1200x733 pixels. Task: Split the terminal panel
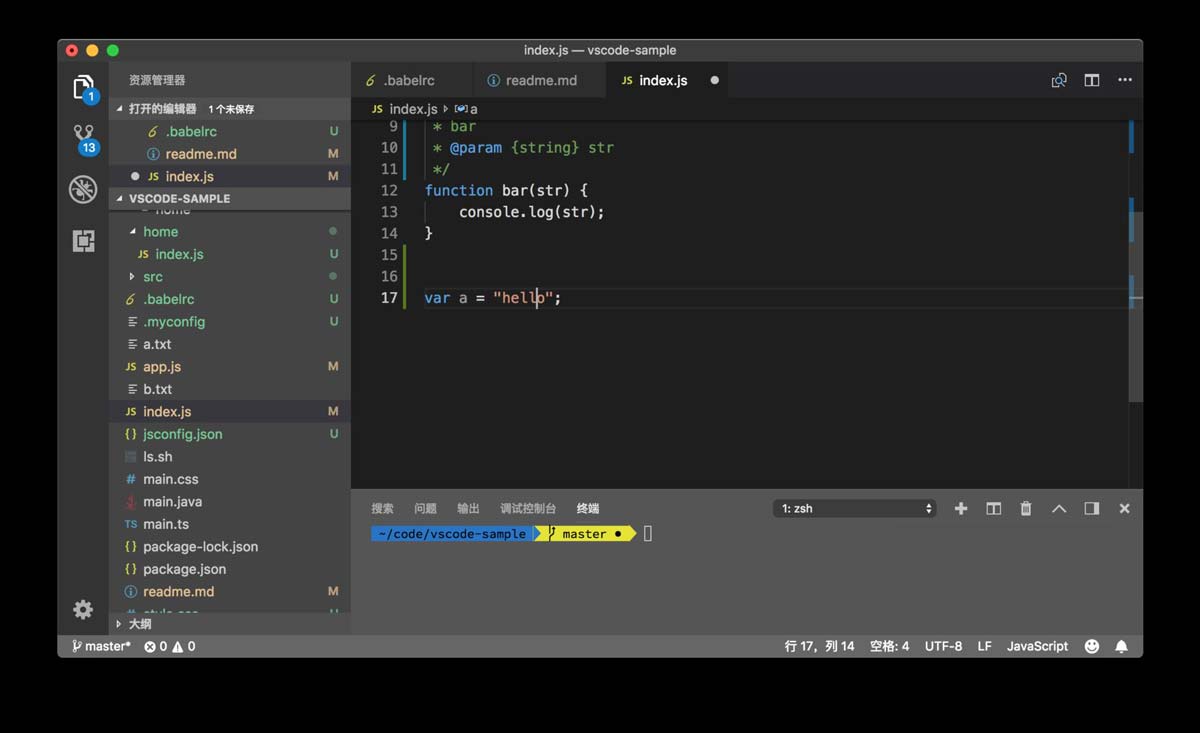pyautogui.click(x=993, y=508)
